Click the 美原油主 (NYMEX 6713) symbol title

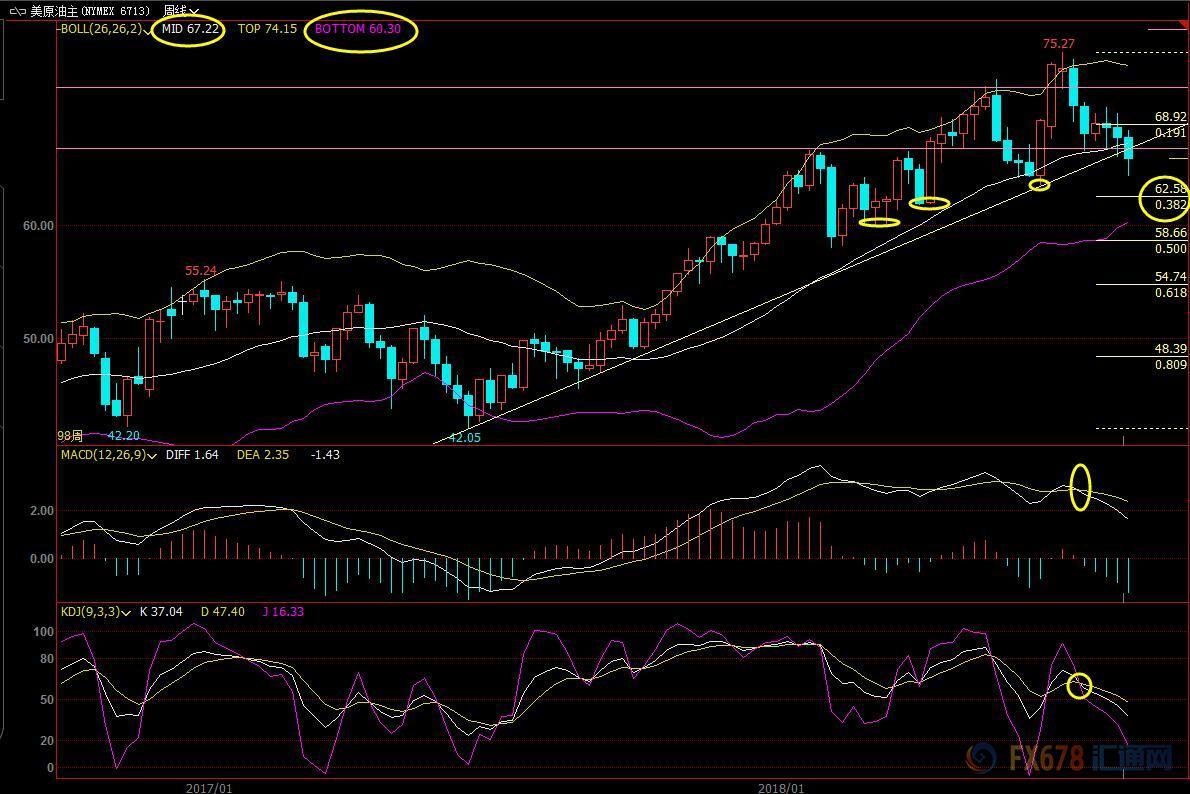click(x=93, y=11)
